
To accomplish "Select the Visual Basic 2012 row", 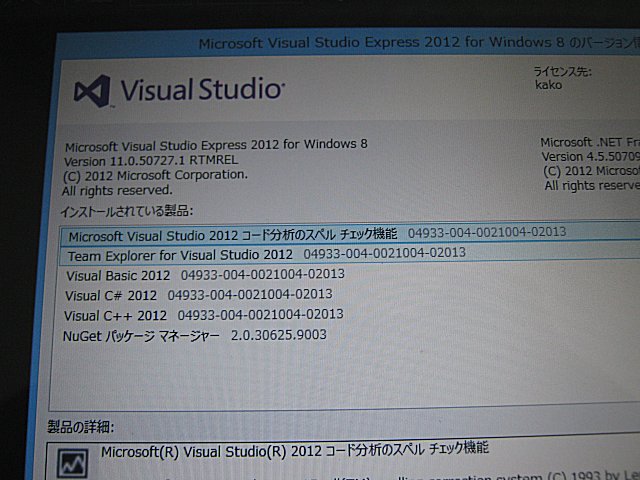I will tap(205, 275).
